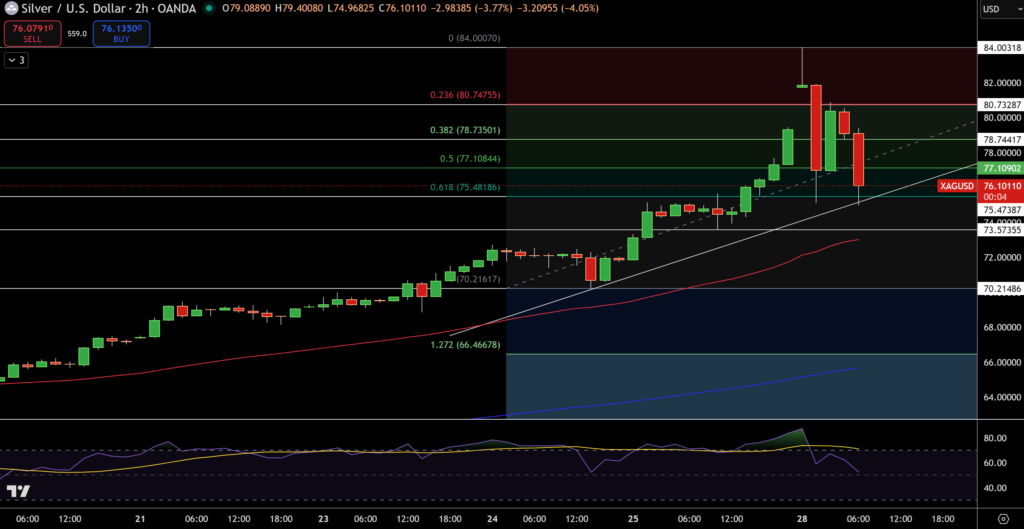Expand the collapsed indicators legend showing 3

[16, 60]
